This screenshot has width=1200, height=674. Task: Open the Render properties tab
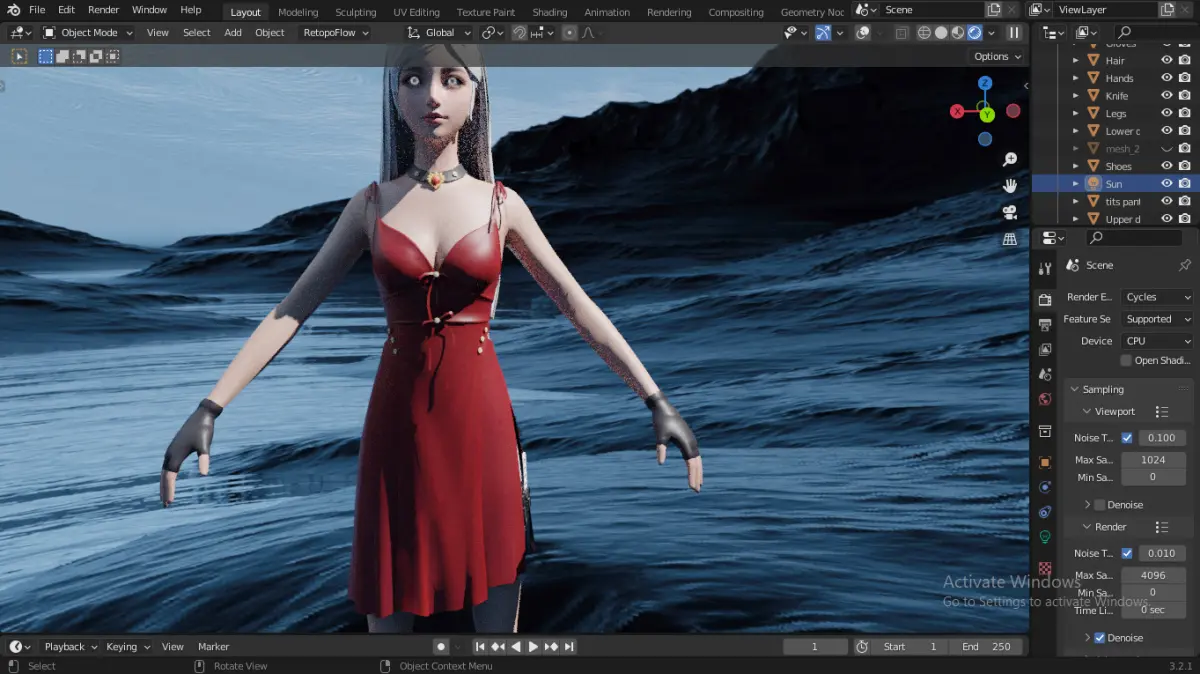coord(1045,300)
